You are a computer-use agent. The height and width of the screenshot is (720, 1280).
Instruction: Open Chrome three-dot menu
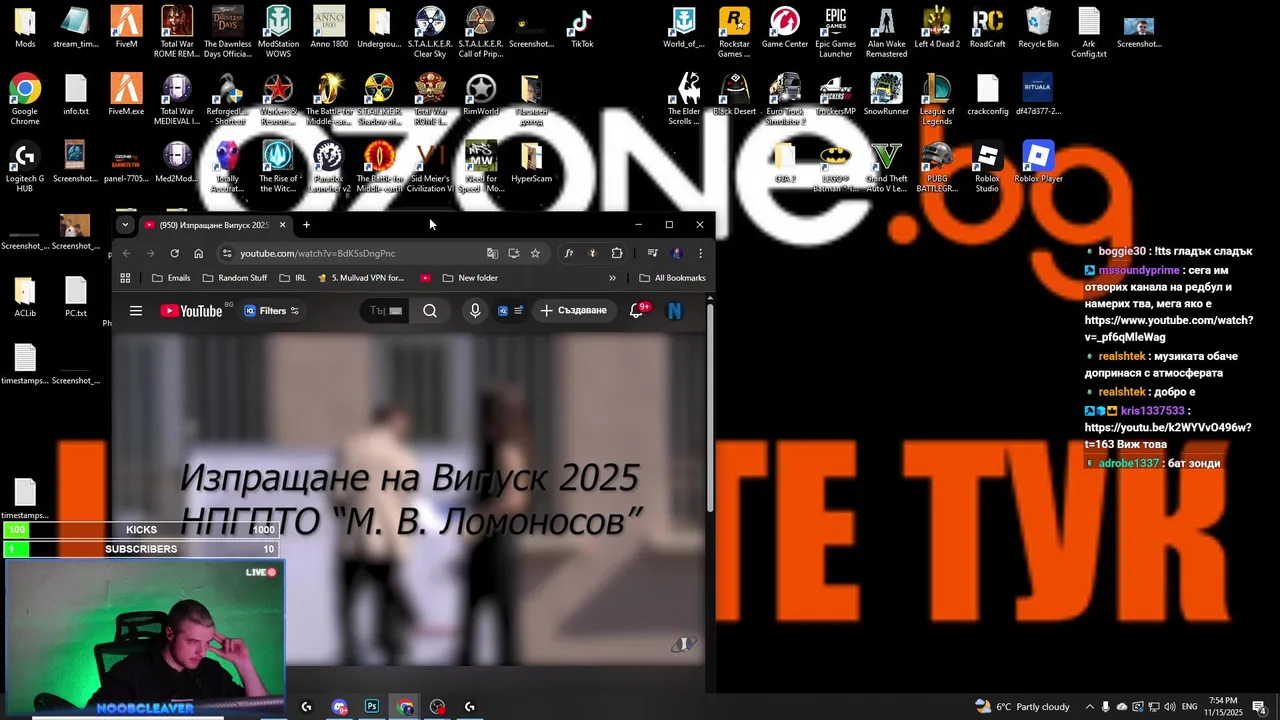click(700, 253)
